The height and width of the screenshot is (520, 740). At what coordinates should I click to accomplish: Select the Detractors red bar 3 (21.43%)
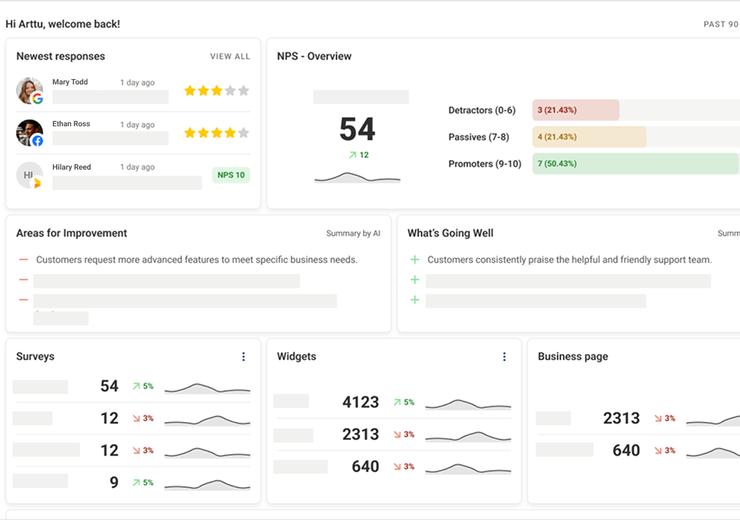coord(575,110)
